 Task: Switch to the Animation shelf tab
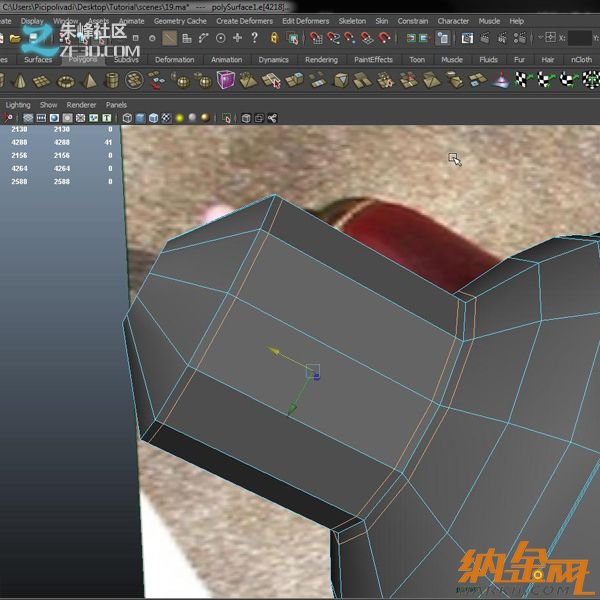click(227, 60)
